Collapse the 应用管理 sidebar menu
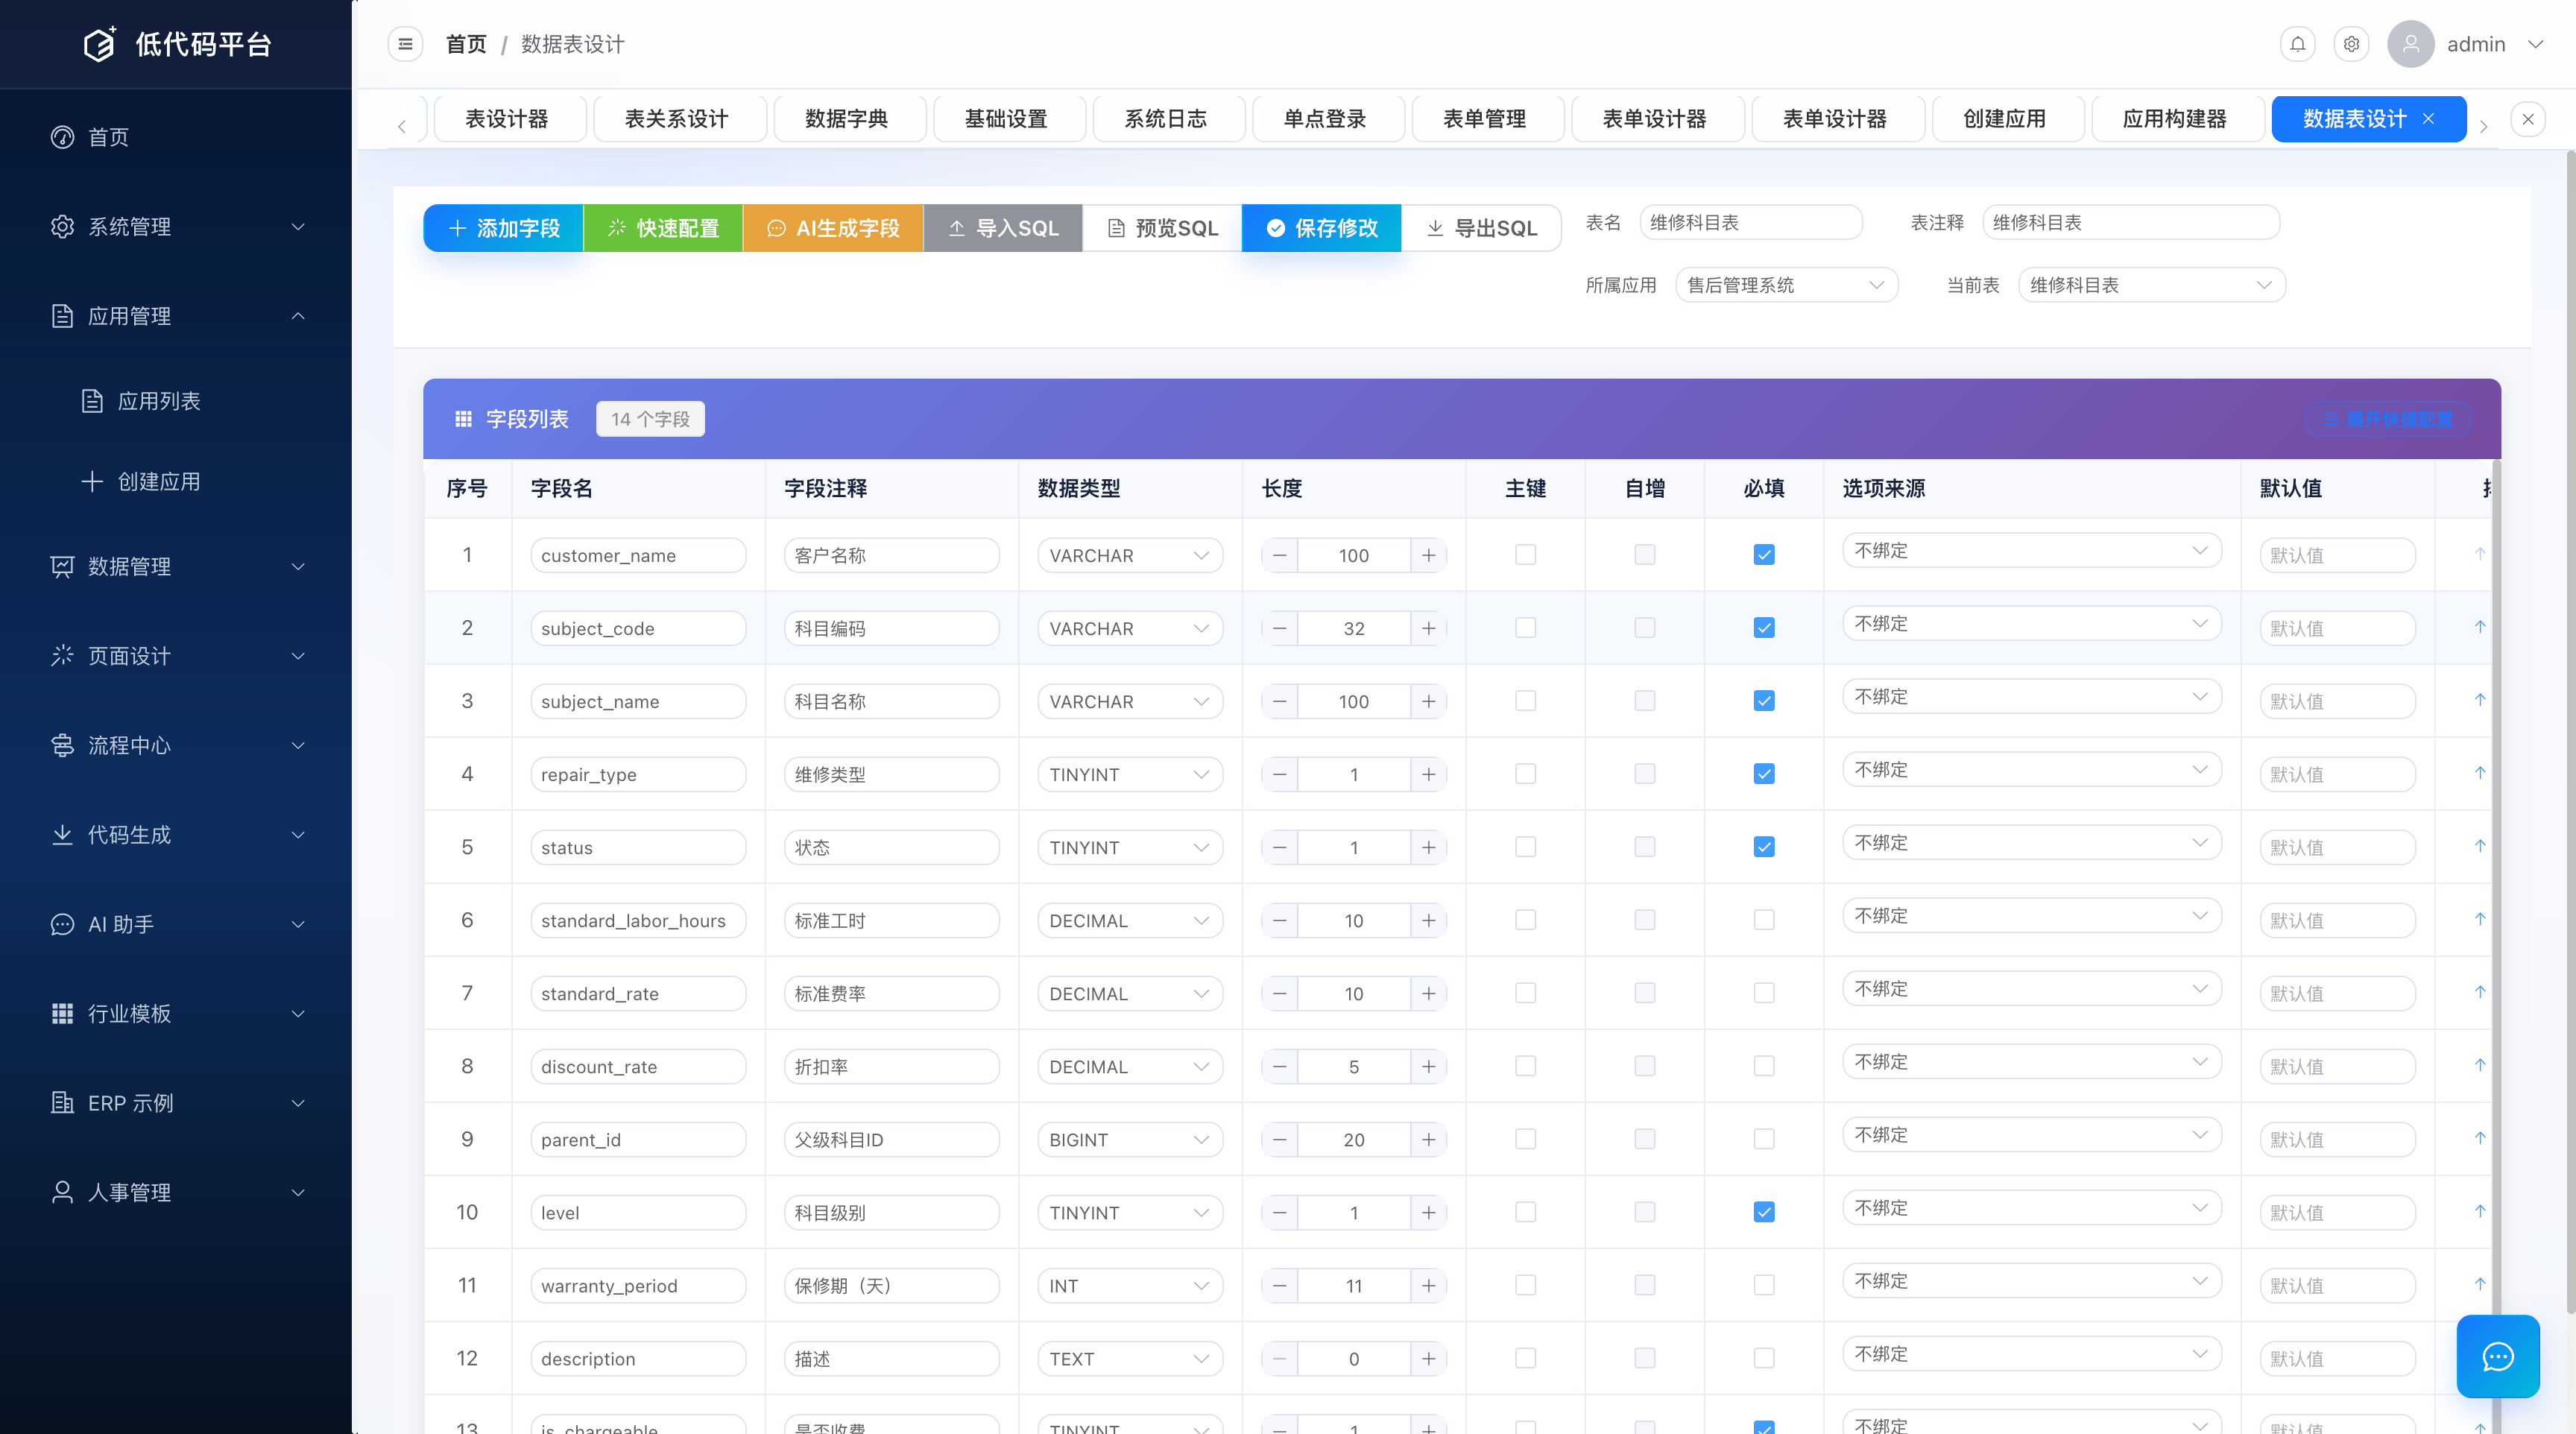The image size is (2576, 1434). click(176, 316)
